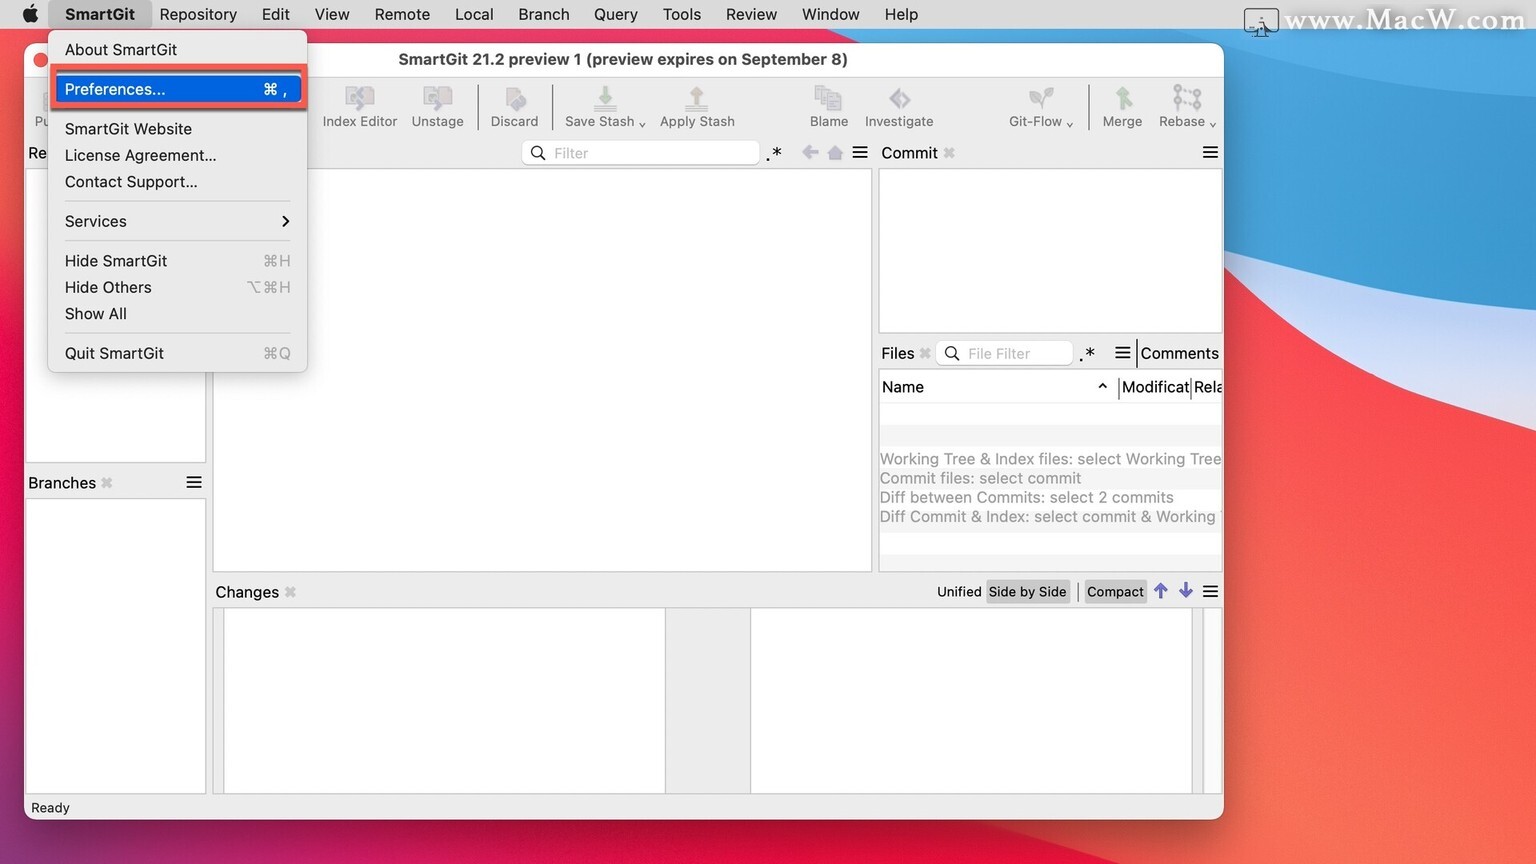Open the Files panel hamburger menu
Viewport: 1536px width, 864px height.
[1123, 353]
